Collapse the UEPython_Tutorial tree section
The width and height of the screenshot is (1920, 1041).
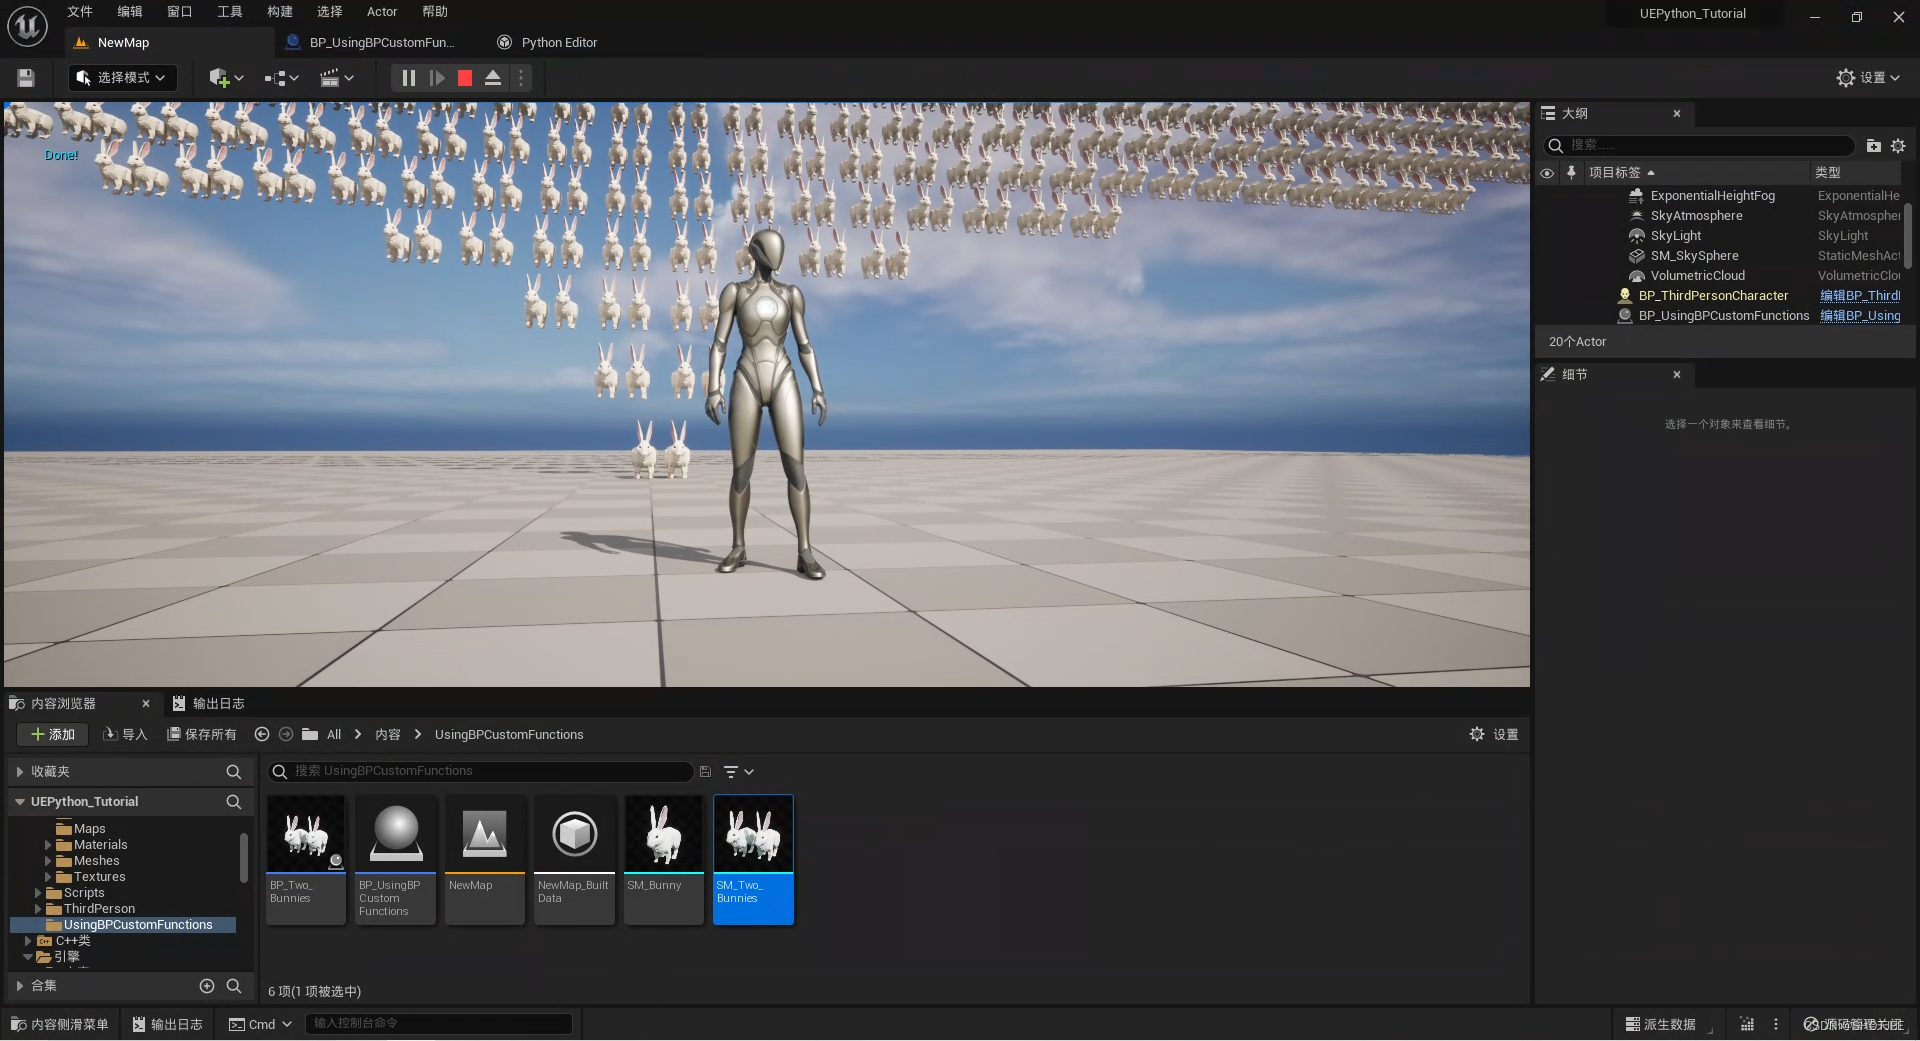click(19, 802)
